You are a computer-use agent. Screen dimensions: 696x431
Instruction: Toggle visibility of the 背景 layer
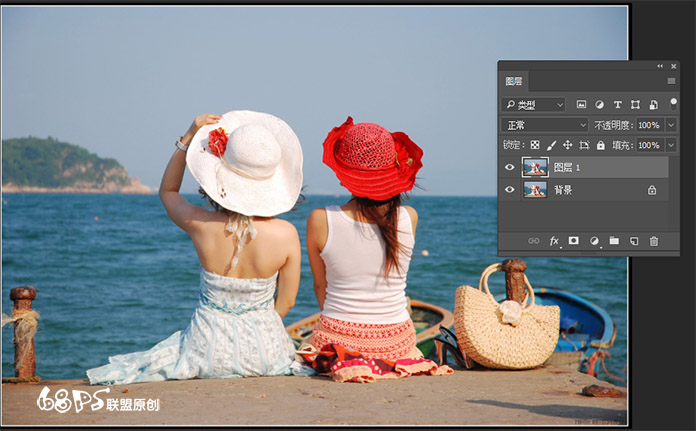510,189
